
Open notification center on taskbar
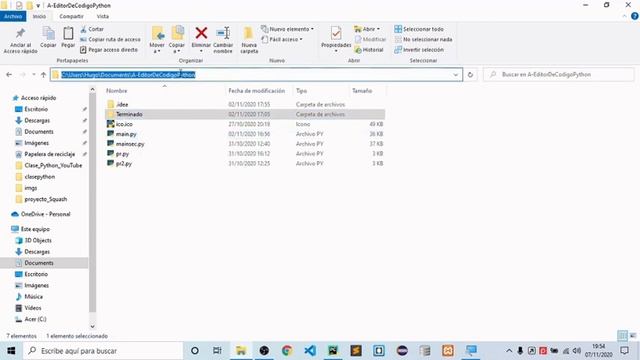(624, 351)
